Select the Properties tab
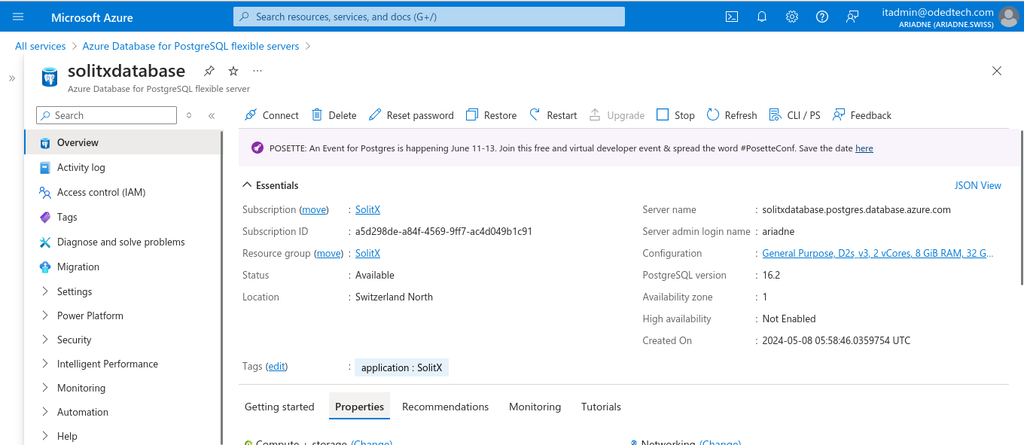The image size is (1024, 445). [x=359, y=406]
